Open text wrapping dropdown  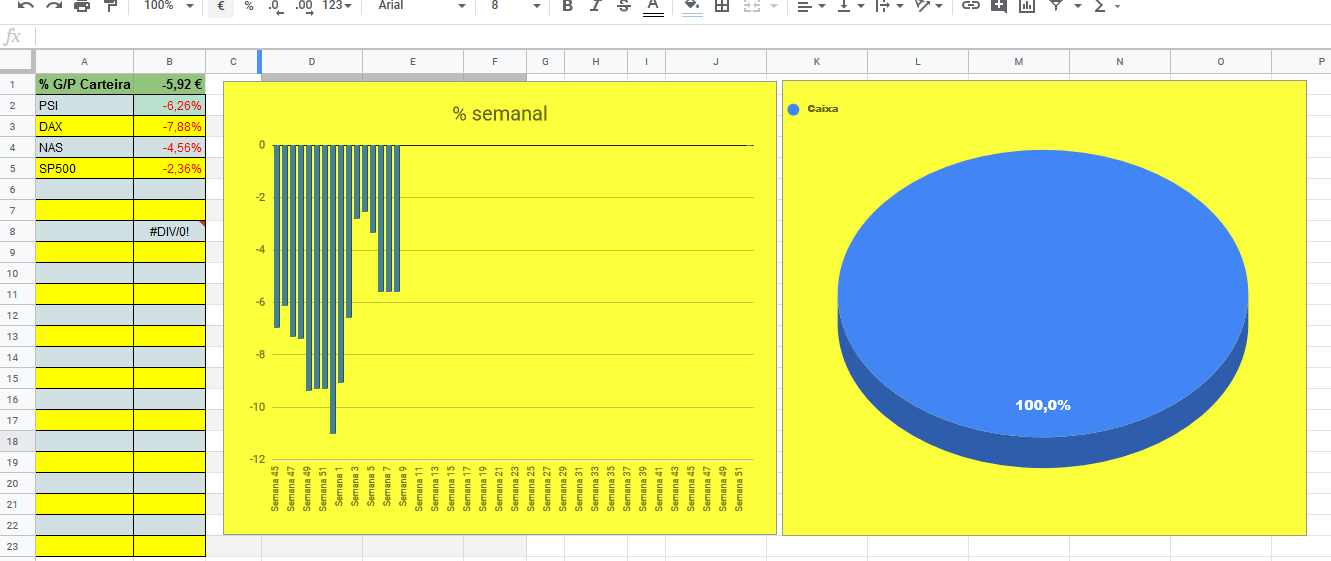pos(888,6)
